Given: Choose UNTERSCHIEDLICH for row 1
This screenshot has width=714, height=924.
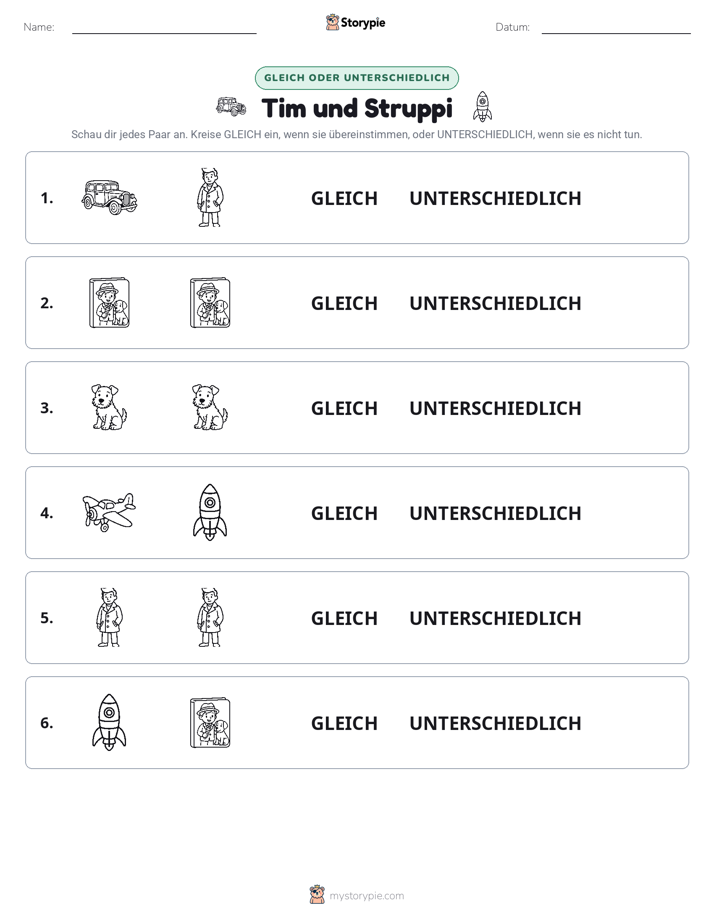Looking at the screenshot, I should 495,198.
